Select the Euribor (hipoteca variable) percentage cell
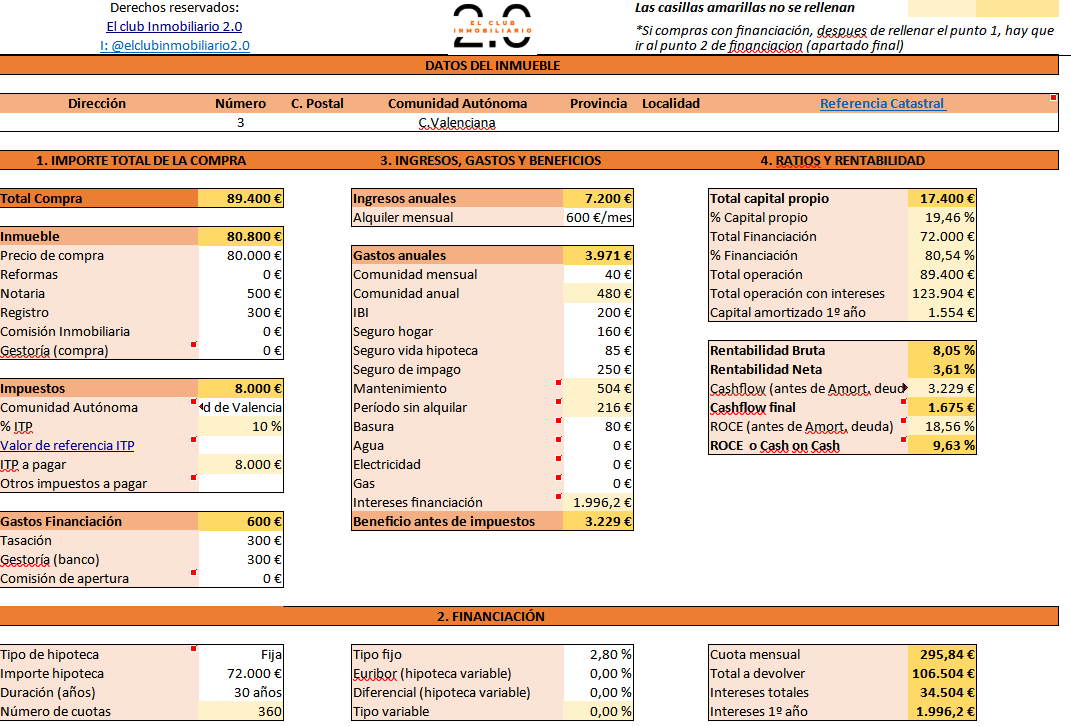 point(598,674)
